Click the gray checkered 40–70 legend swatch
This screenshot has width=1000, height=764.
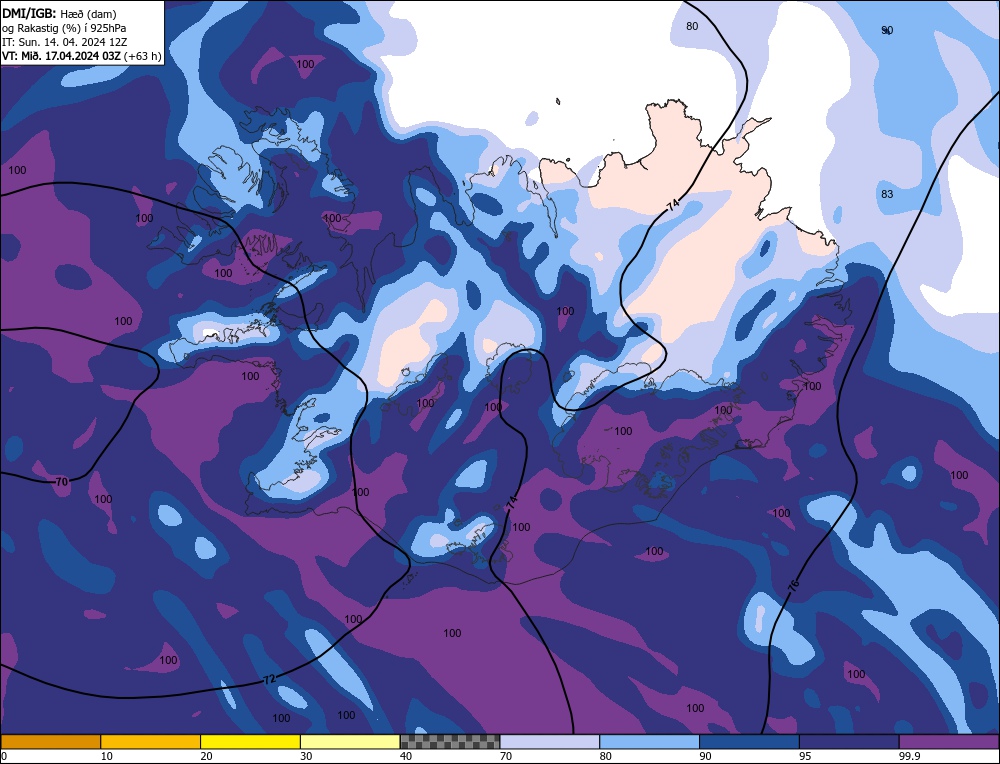(450, 741)
